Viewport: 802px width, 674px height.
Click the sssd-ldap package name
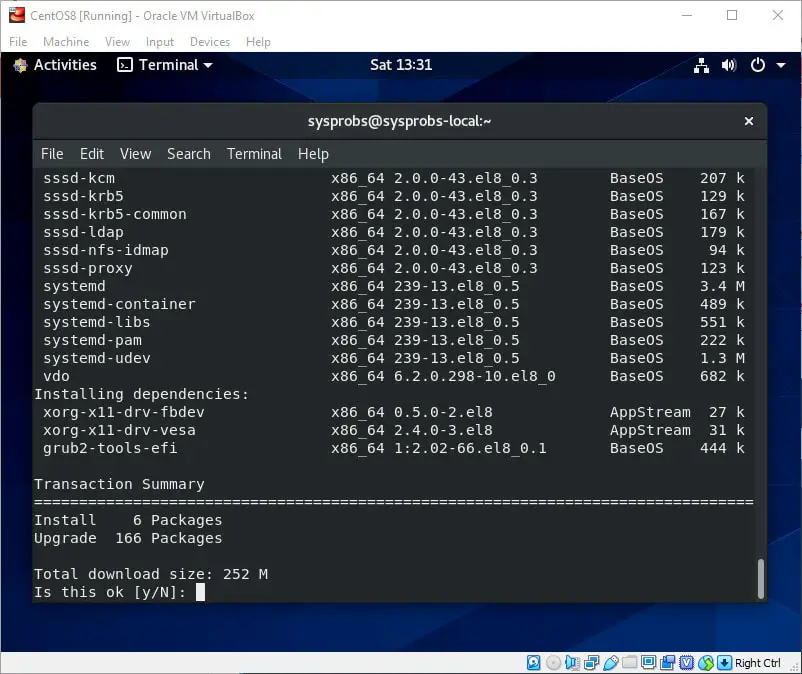tap(83, 232)
